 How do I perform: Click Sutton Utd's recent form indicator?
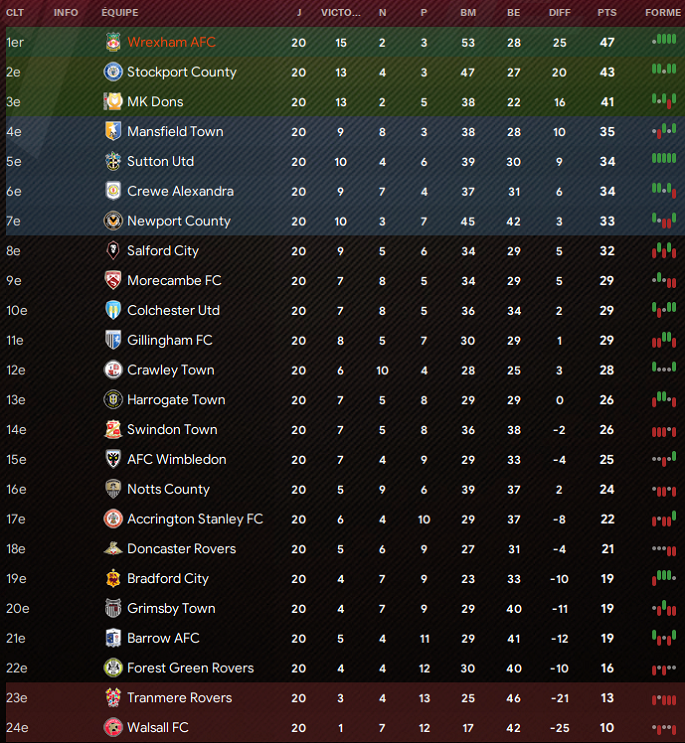663,160
